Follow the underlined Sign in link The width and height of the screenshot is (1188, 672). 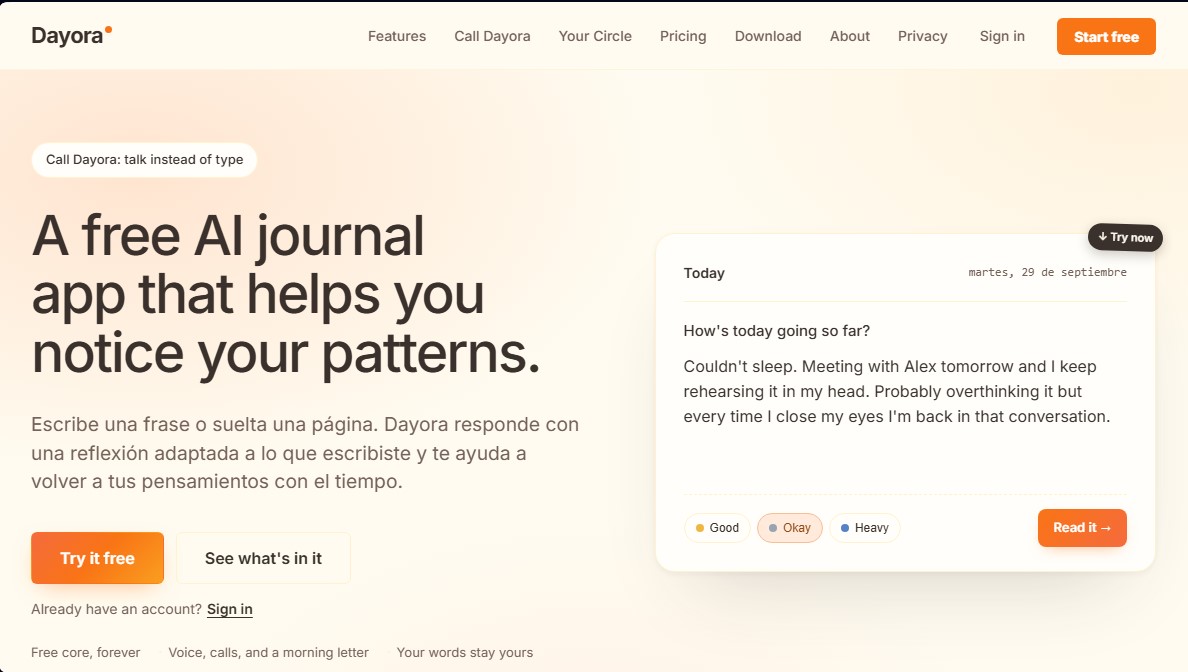[x=230, y=609]
